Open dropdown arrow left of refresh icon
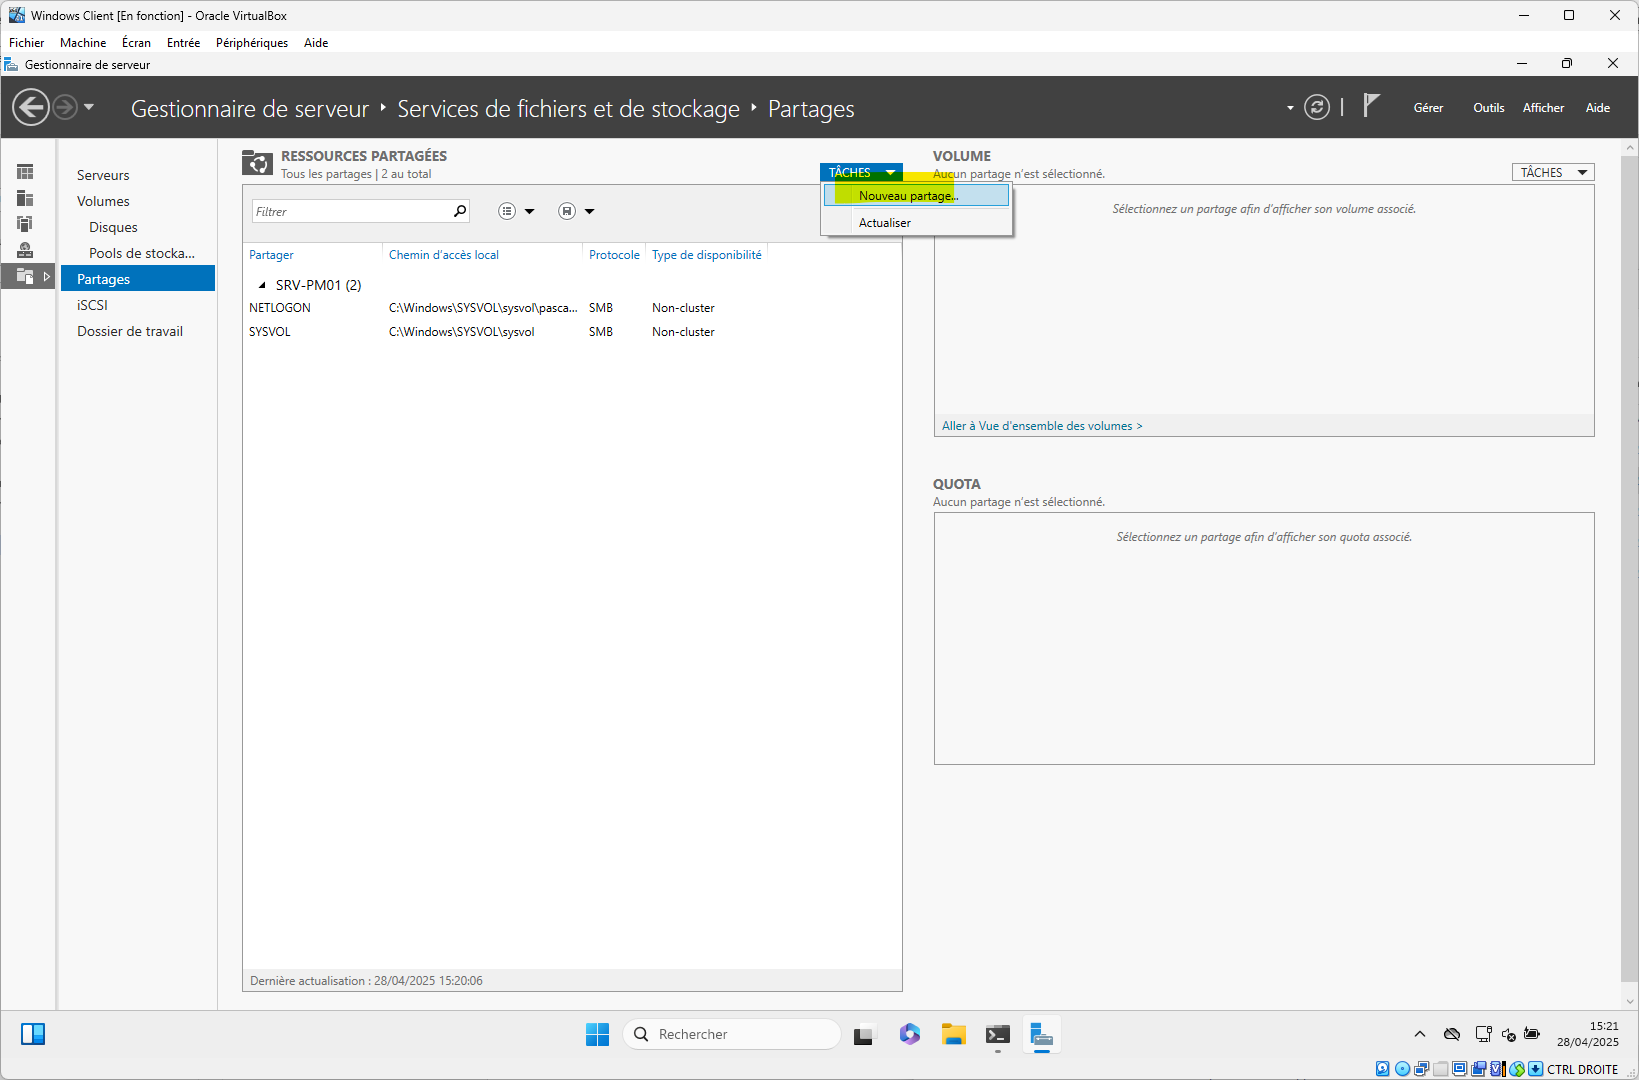 [x=1290, y=108]
